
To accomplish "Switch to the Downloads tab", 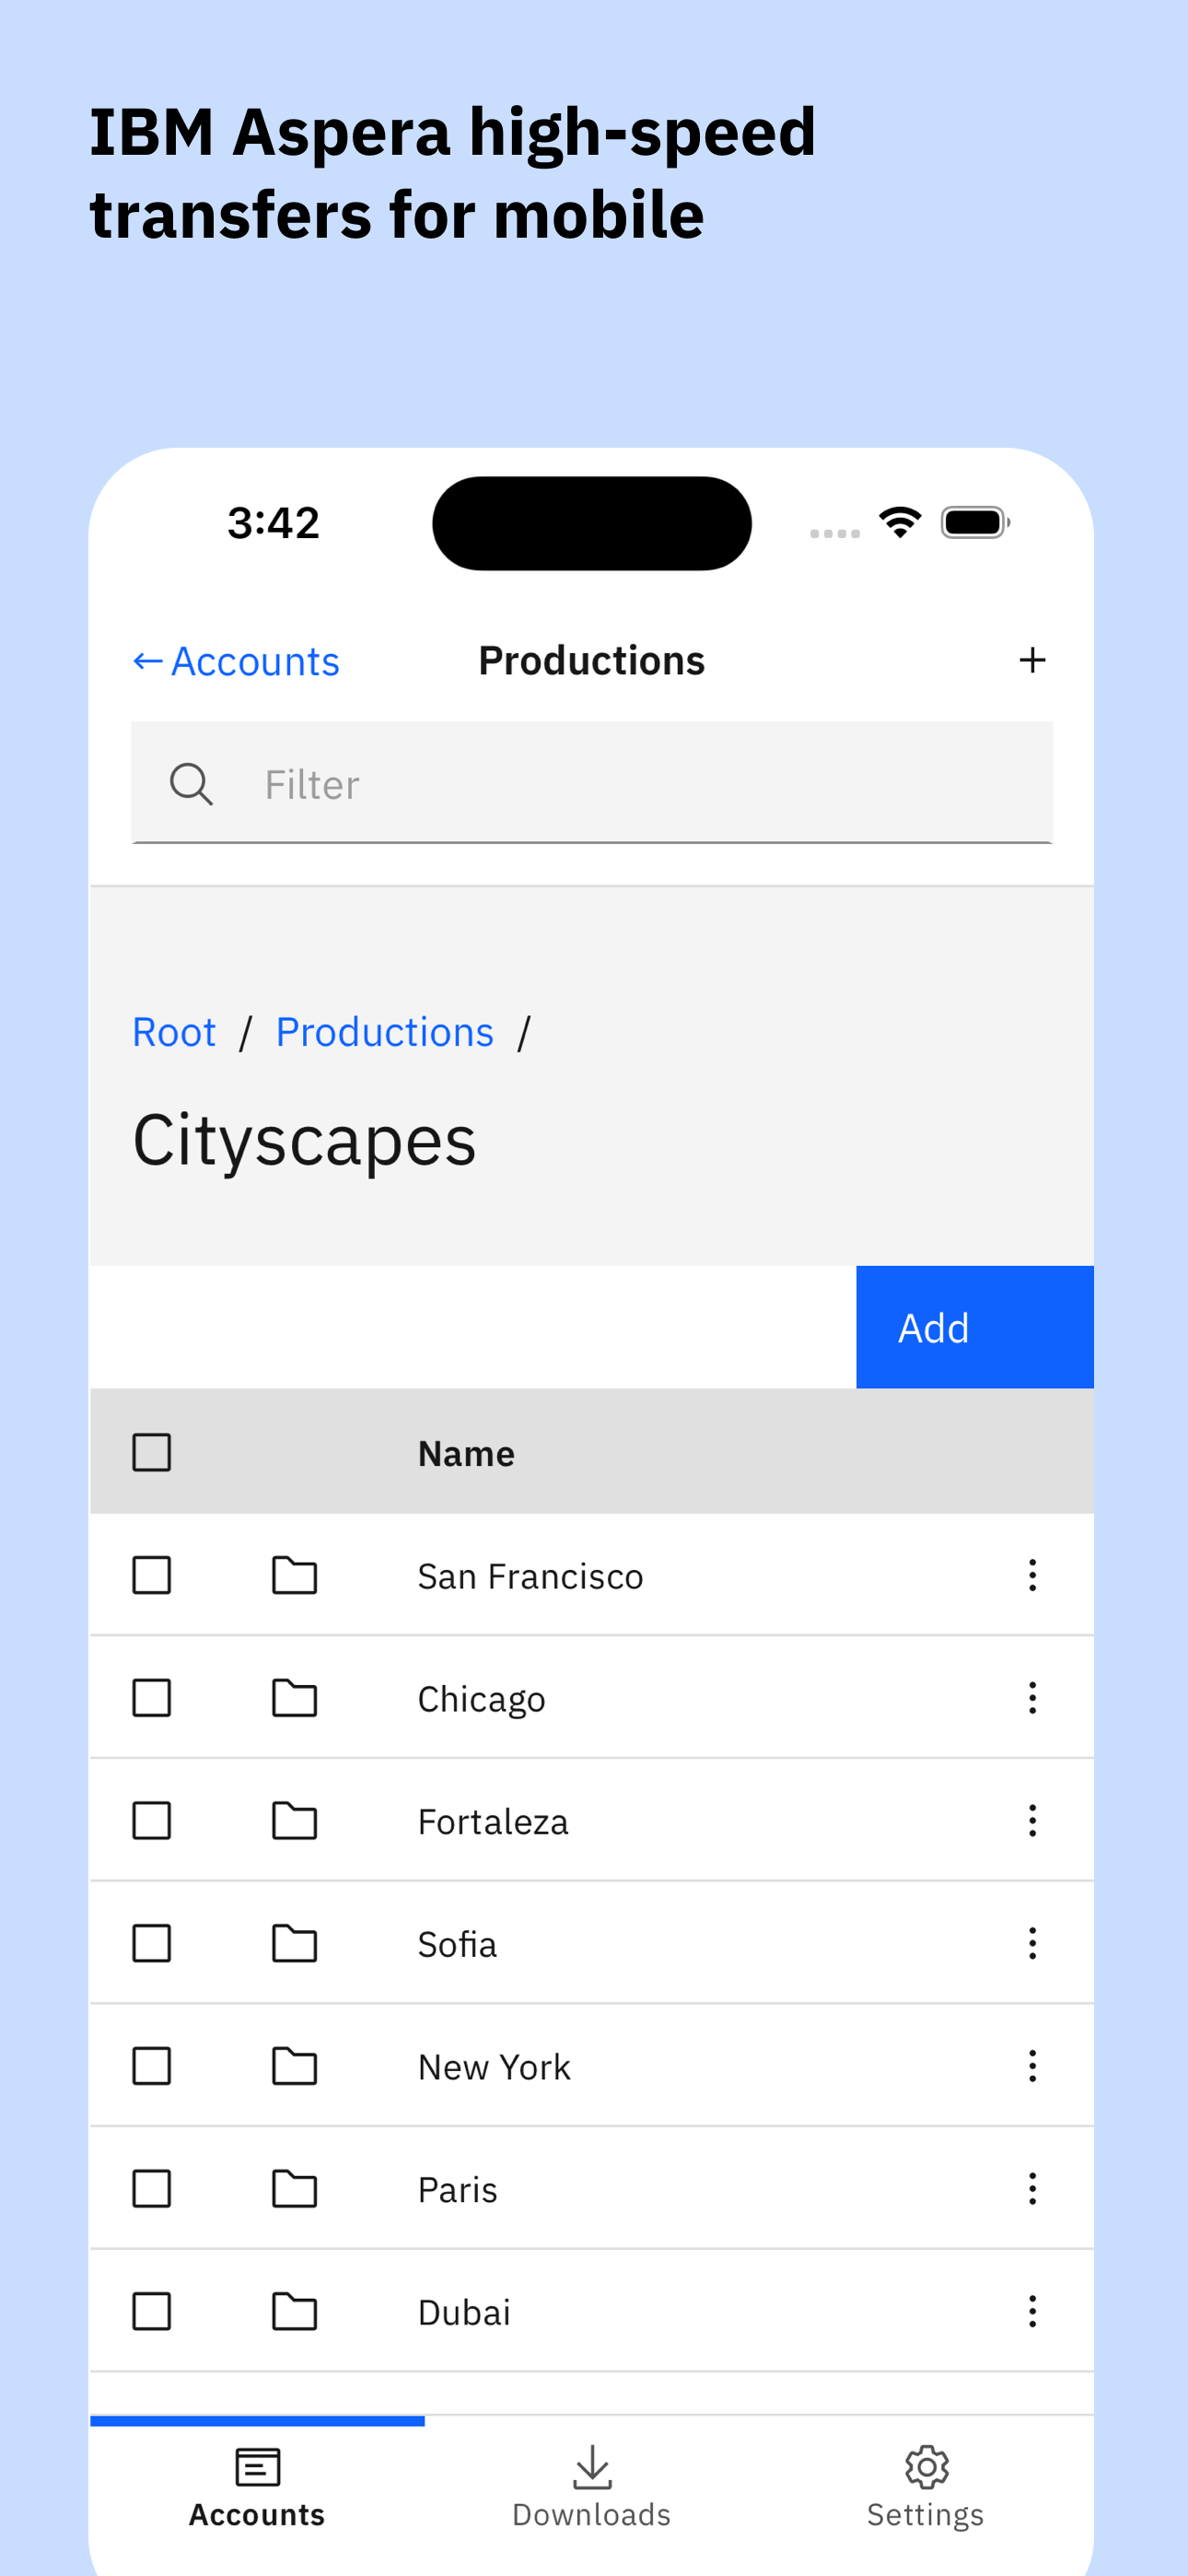I will tap(592, 2487).
